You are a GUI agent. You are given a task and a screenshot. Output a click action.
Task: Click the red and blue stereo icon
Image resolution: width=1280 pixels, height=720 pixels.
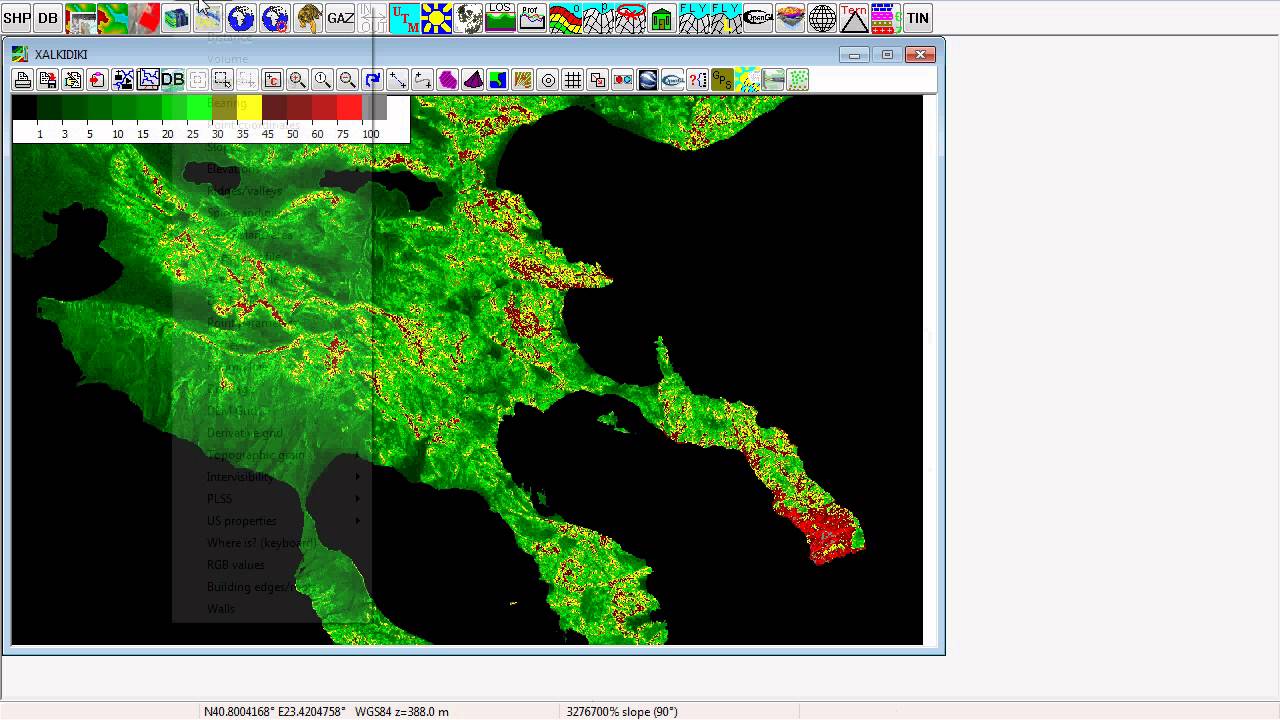coord(622,80)
